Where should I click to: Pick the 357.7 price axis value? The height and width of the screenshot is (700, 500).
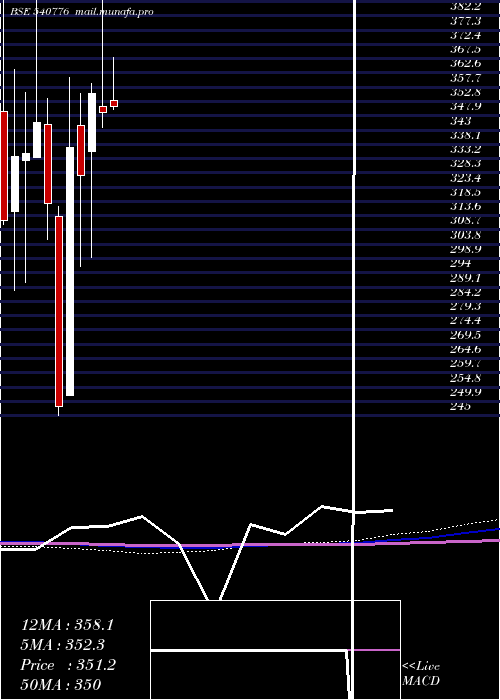coord(465,78)
